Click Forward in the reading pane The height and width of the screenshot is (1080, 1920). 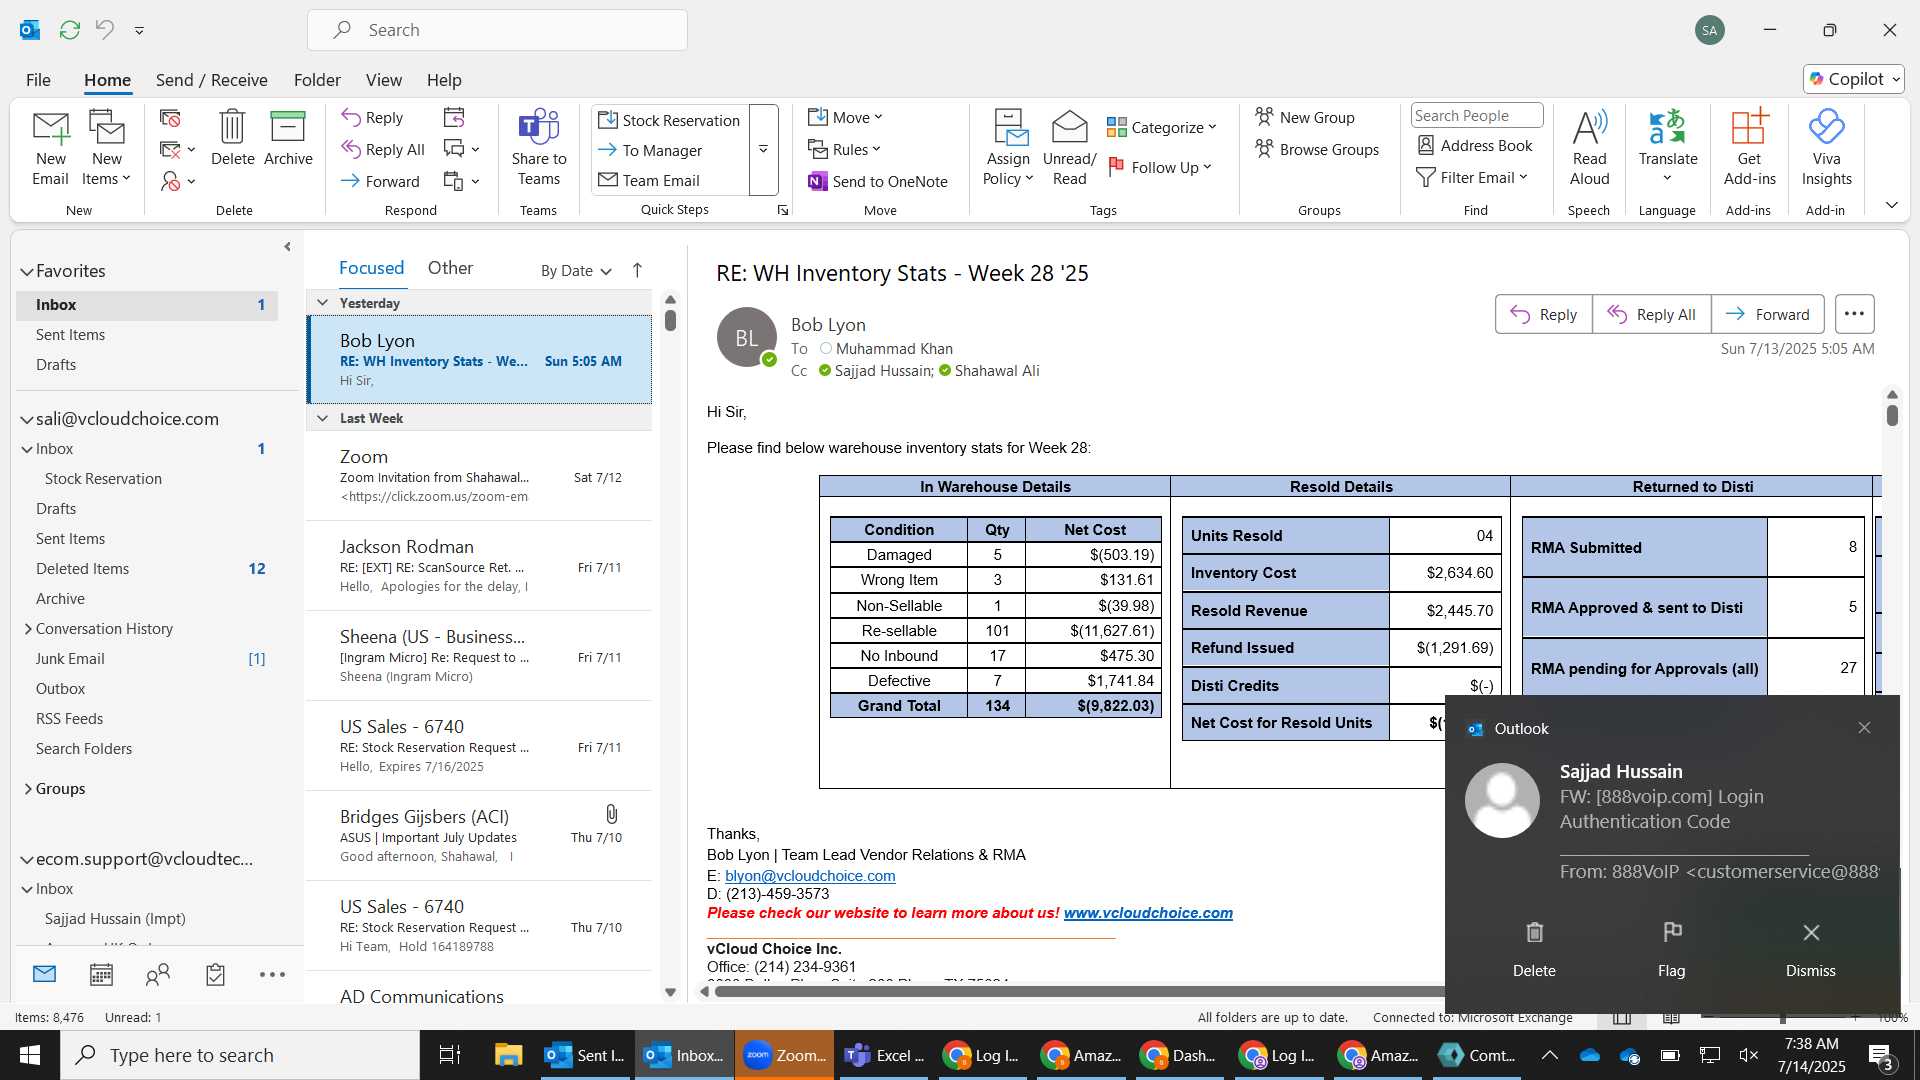1767,314
